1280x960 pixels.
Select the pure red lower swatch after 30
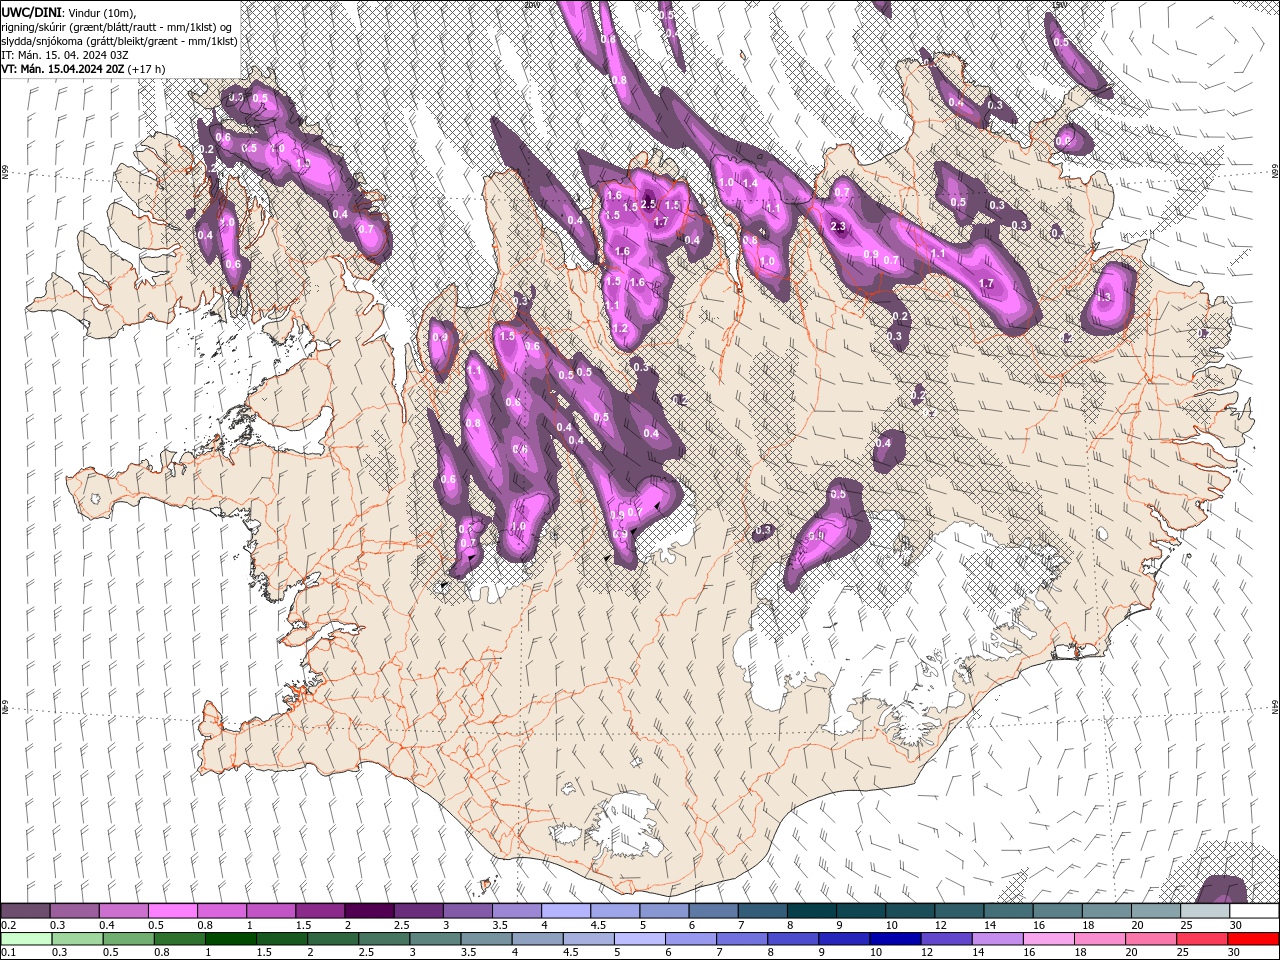coord(1253,939)
